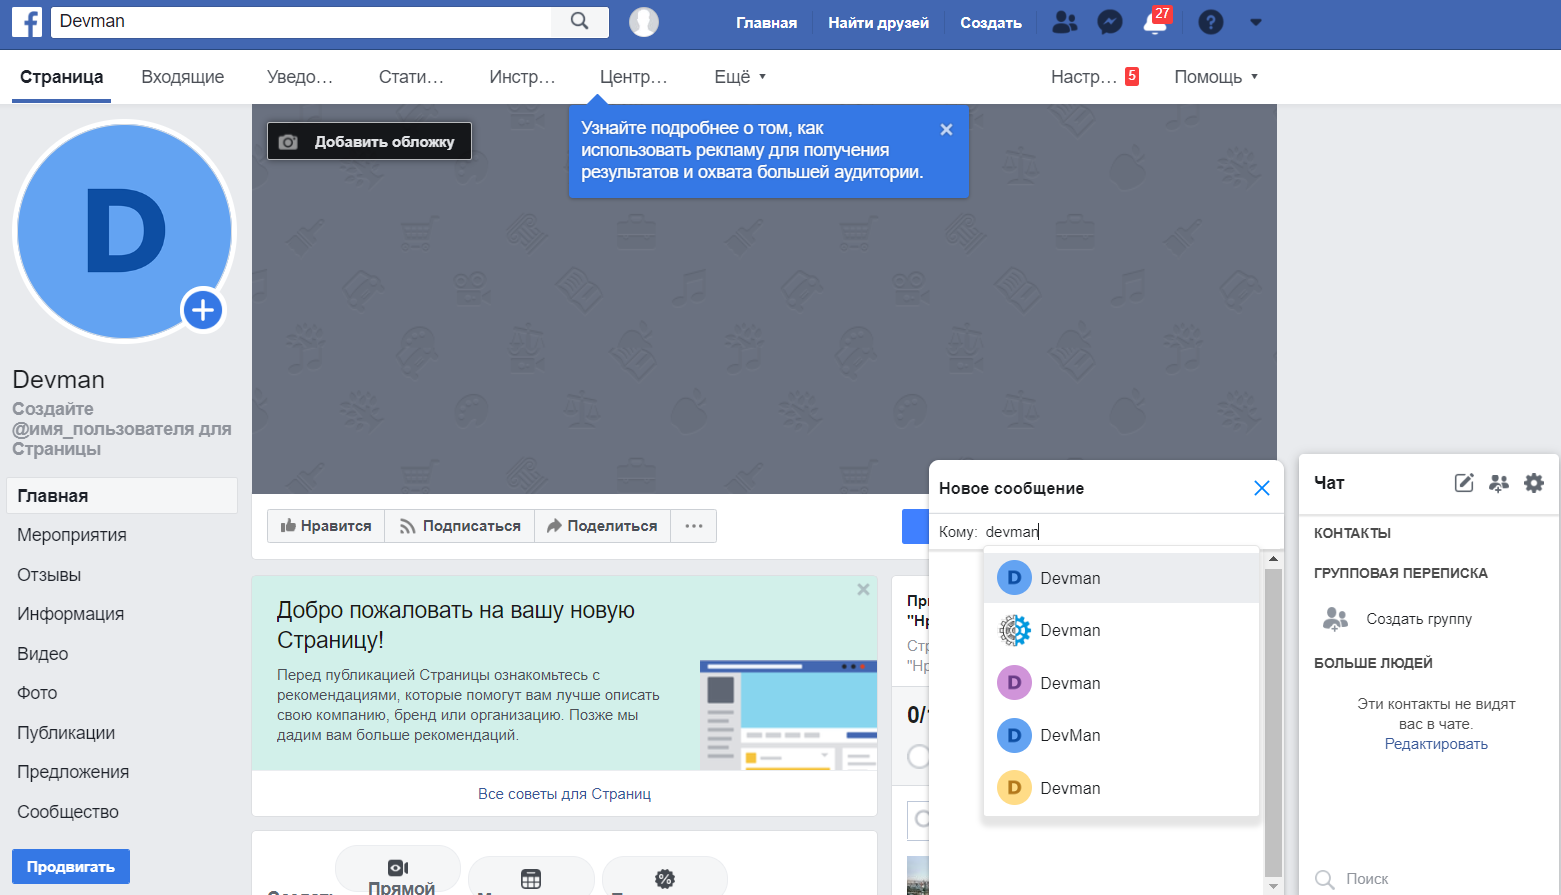Image resolution: width=1561 pixels, height=895 pixels.
Task: Click the Кому recipient input field
Action: (x=1130, y=532)
